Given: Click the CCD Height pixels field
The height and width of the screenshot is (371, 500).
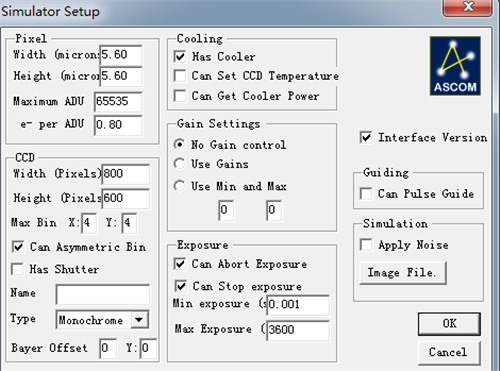Looking at the screenshot, I should tap(126, 198).
